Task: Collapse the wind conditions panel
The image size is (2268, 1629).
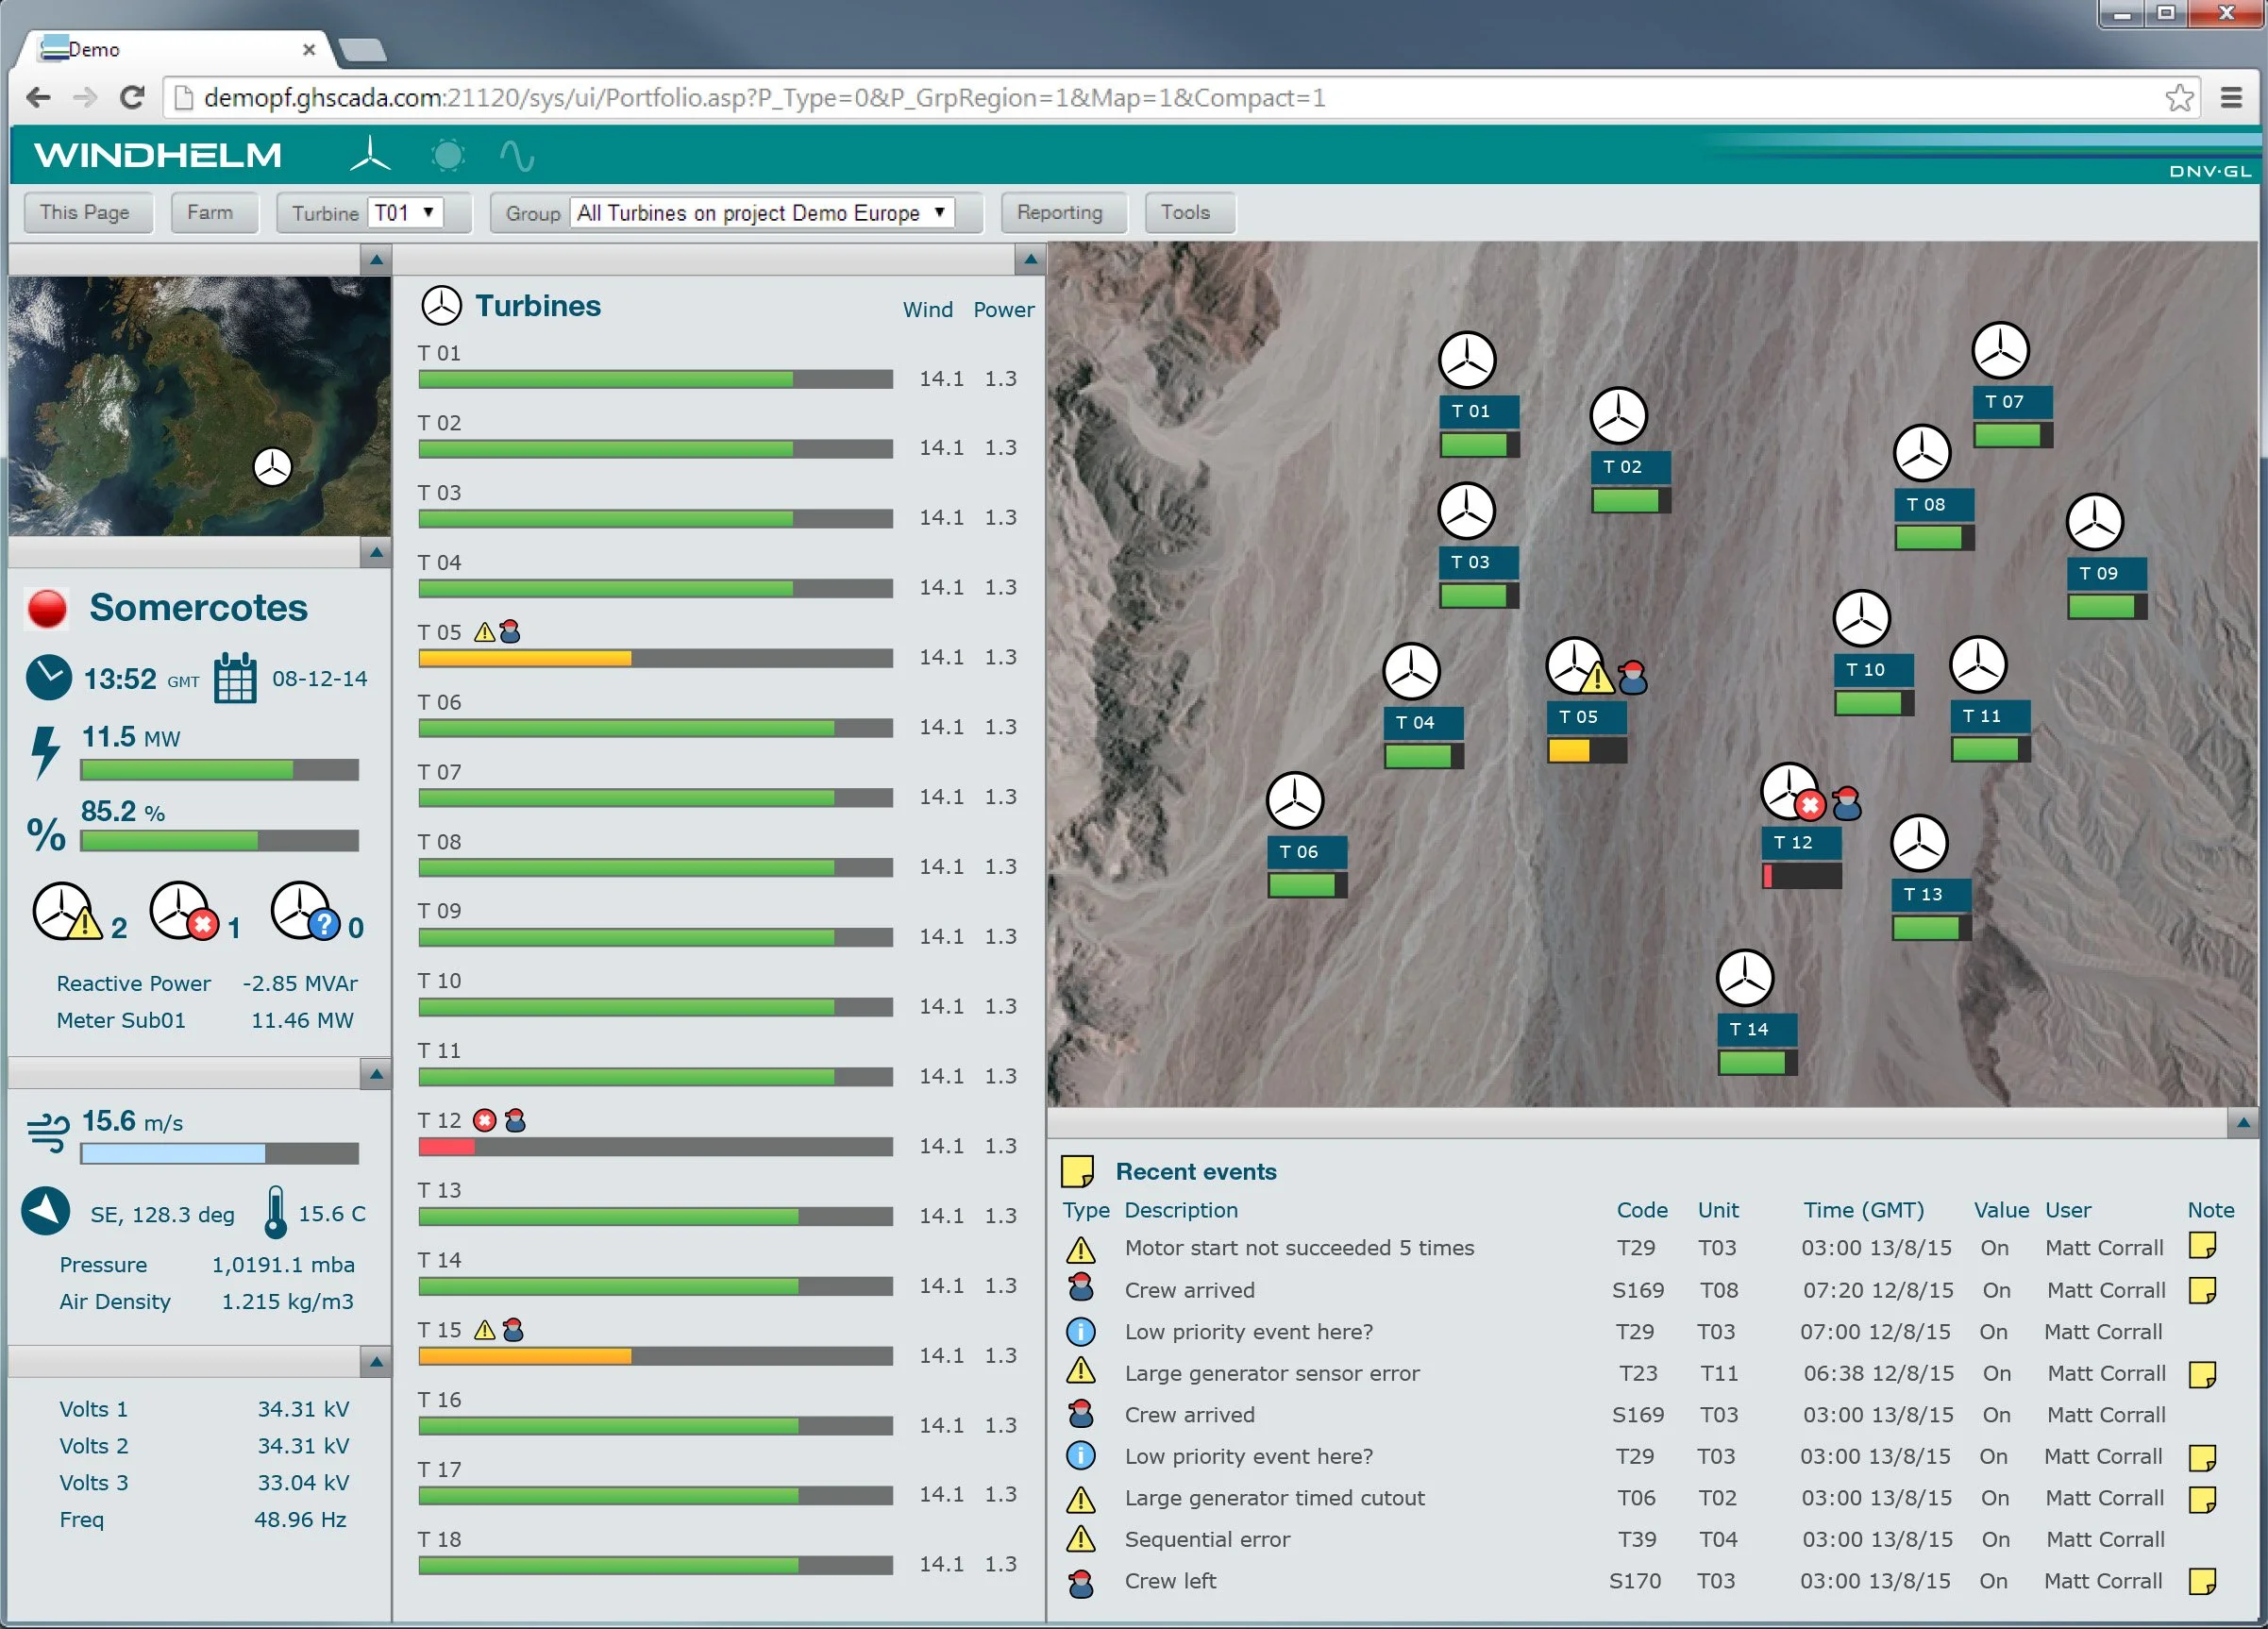Action: [376, 1074]
